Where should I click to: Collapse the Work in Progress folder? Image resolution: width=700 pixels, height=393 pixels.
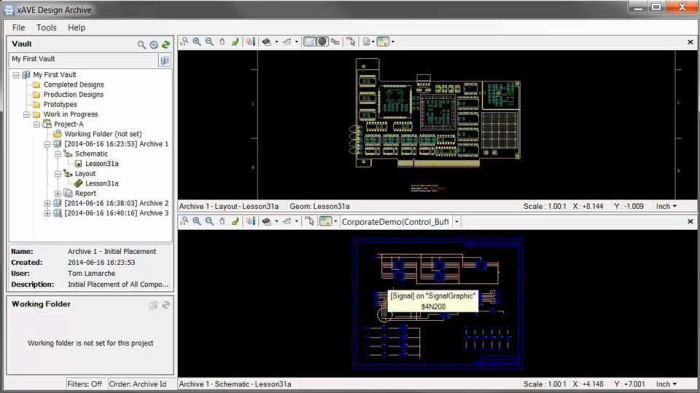(26, 115)
